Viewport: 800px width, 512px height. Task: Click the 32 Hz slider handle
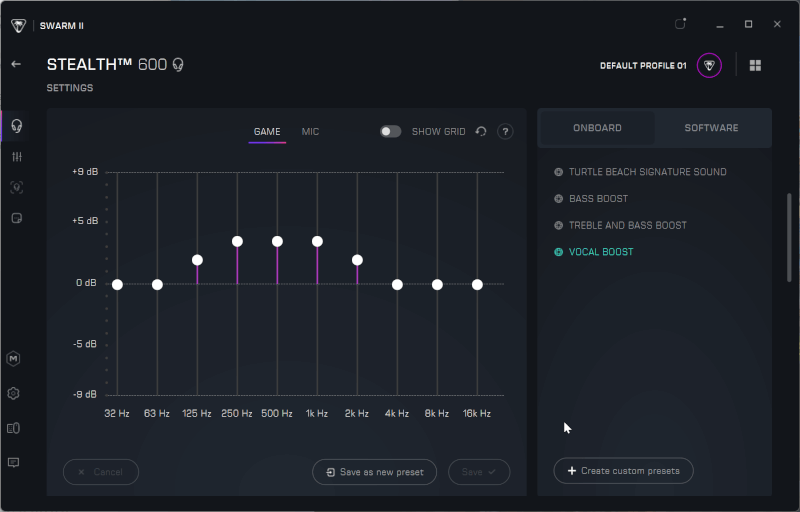(x=117, y=285)
